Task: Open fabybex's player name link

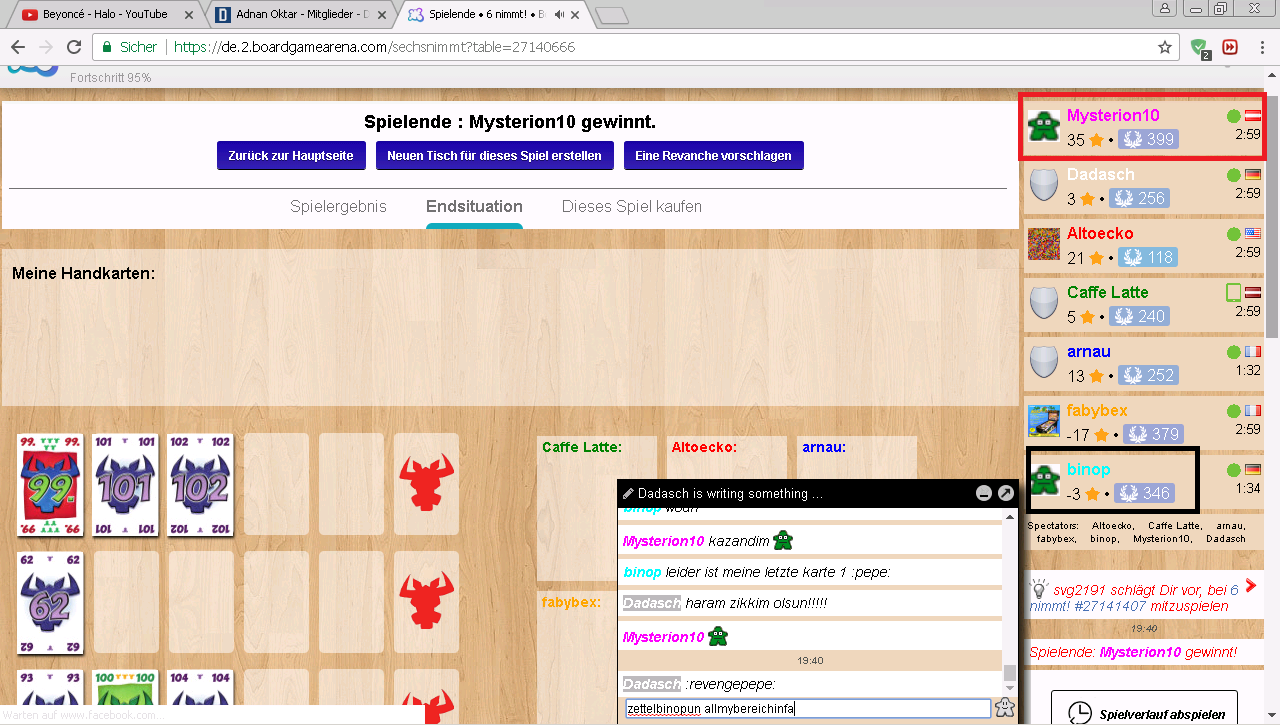Action: (x=1097, y=411)
